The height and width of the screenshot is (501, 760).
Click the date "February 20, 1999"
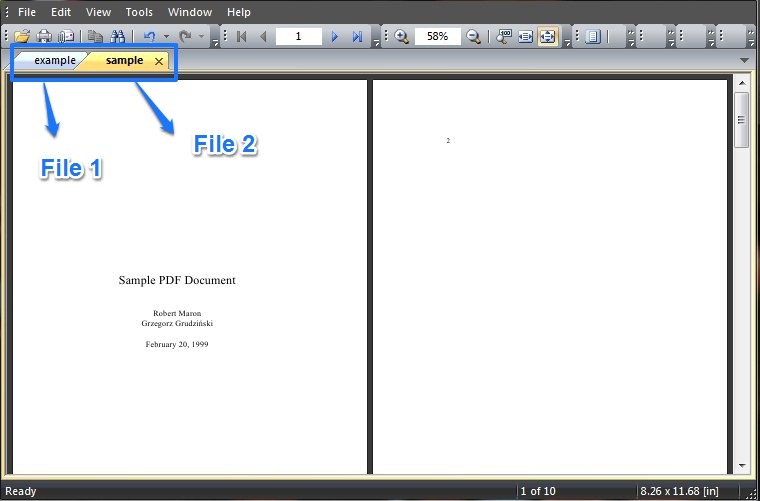tap(177, 344)
